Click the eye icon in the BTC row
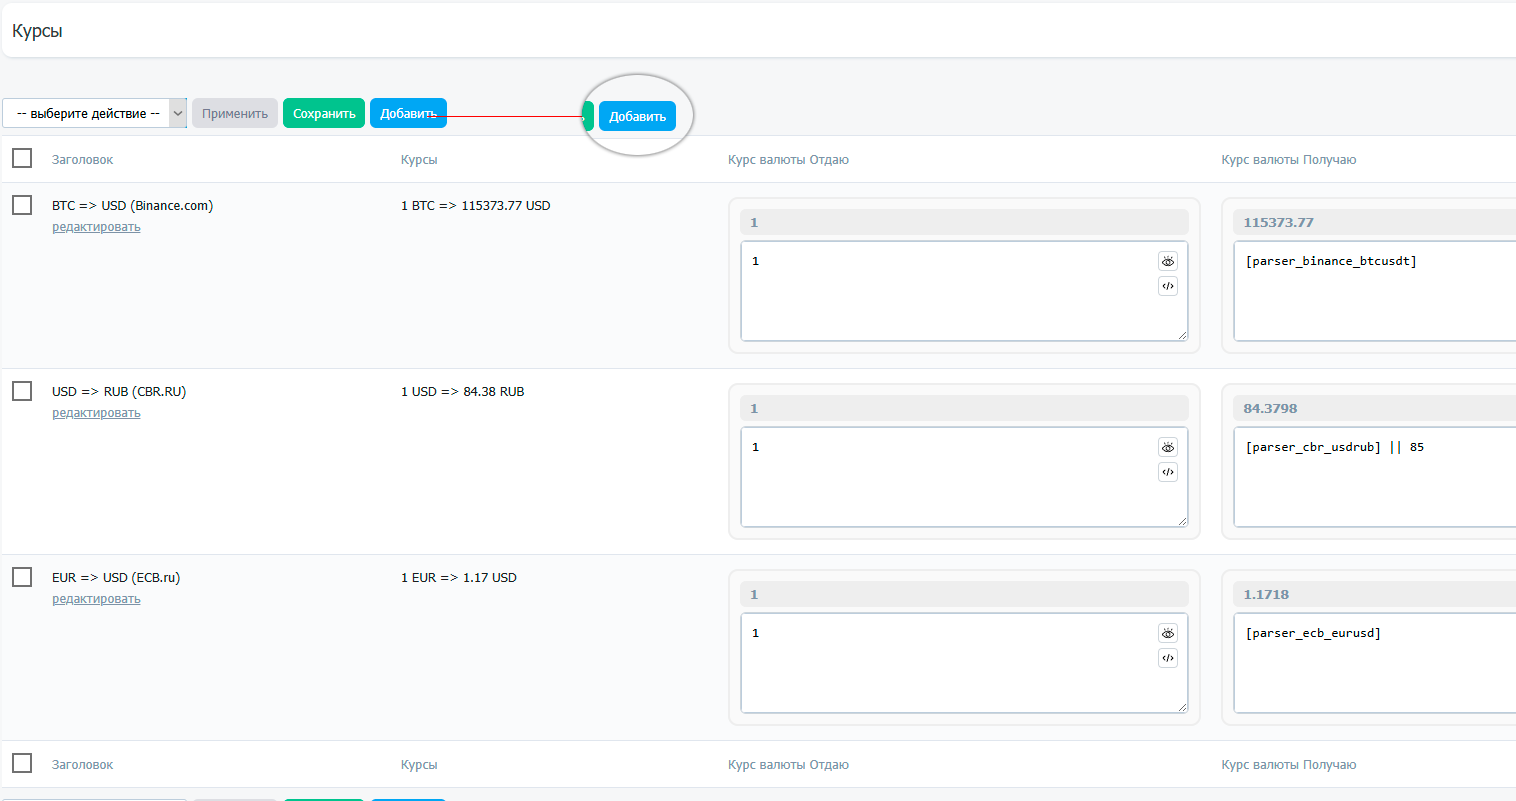The height and width of the screenshot is (801, 1516). (1167, 261)
